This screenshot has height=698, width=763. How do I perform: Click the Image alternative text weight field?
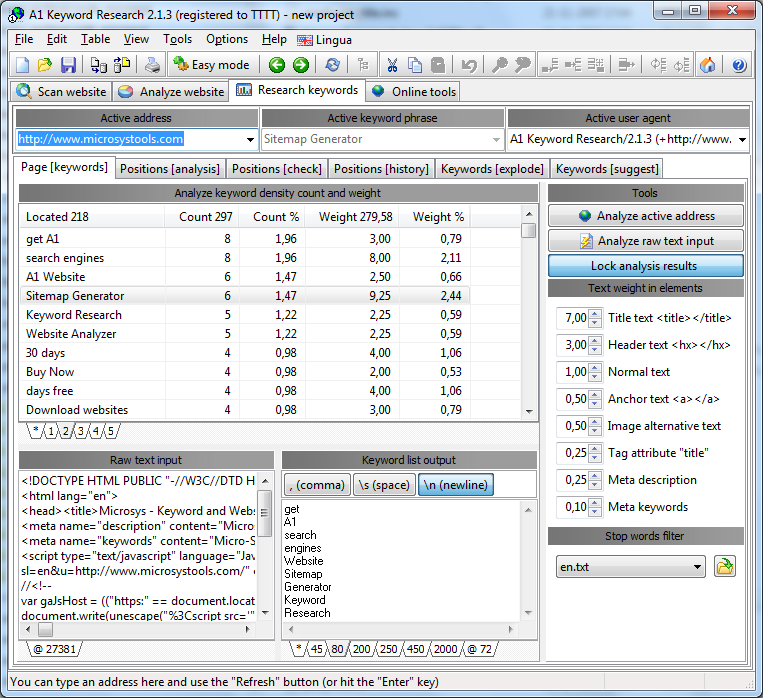[x=573, y=426]
